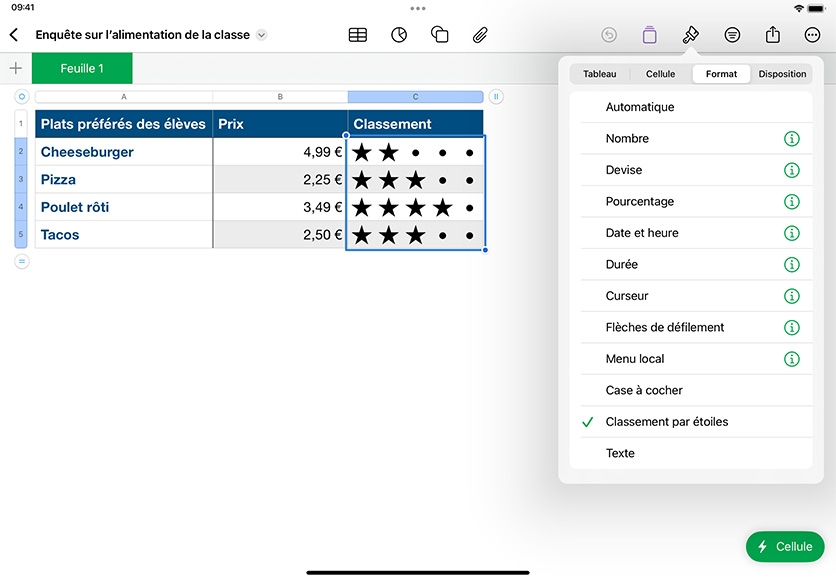
Task: Open info for Nombre format
Action: [792, 139]
